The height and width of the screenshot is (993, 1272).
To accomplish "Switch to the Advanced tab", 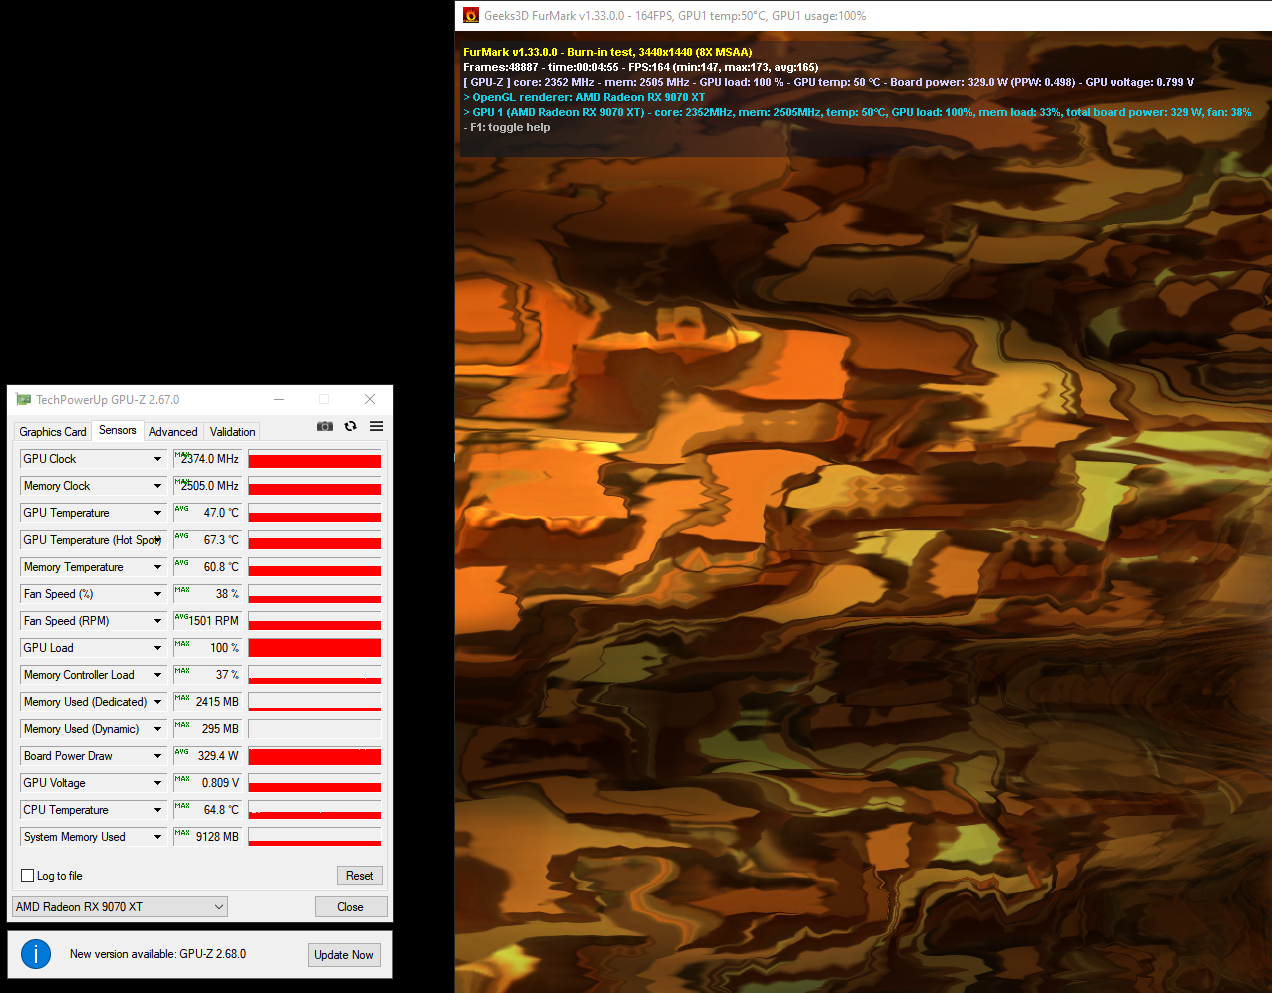I will pyautogui.click(x=172, y=431).
